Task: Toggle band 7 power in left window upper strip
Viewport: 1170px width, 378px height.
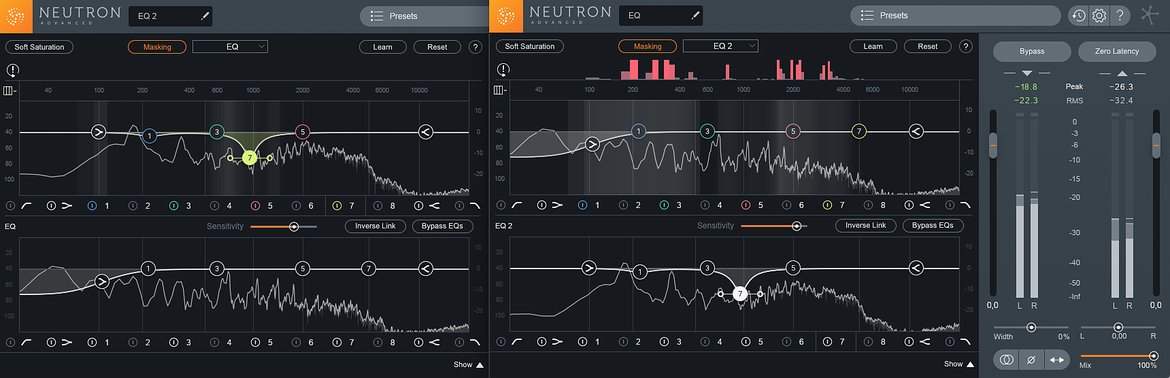Action: point(337,205)
